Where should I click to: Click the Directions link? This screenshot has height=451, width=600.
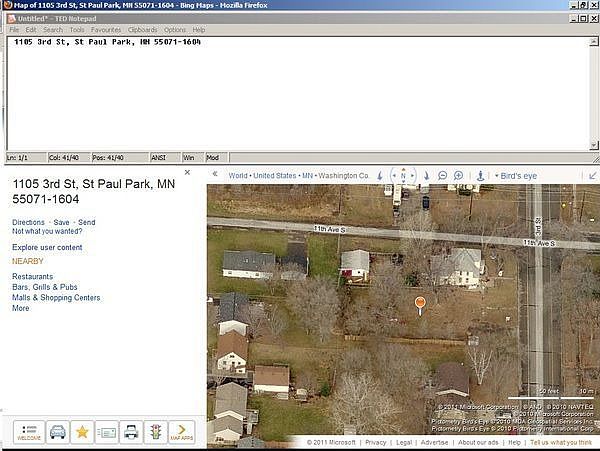[x=28, y=222]
